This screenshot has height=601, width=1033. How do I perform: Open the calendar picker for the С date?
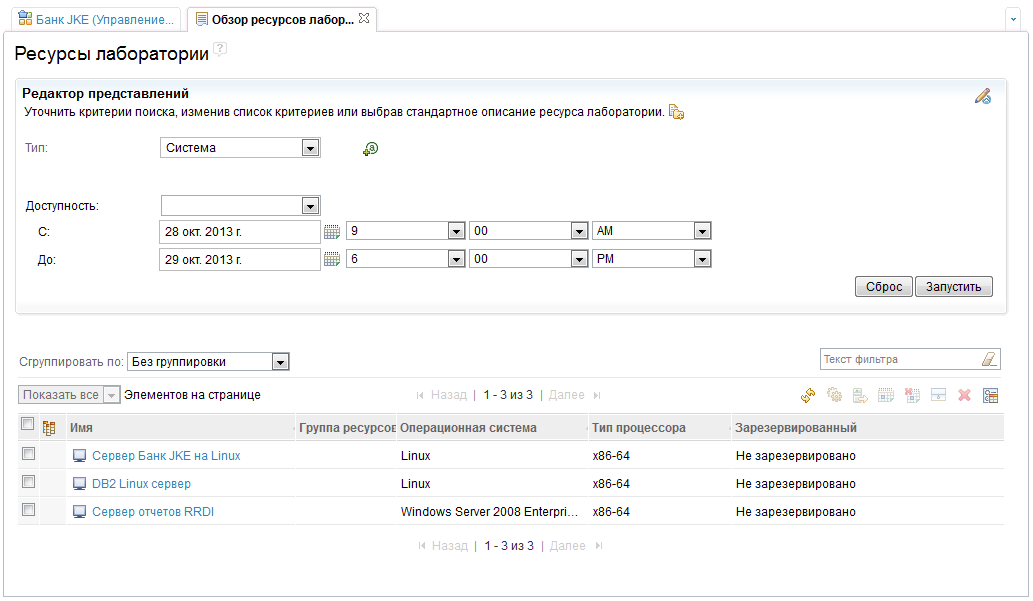[x=332, y=232]
